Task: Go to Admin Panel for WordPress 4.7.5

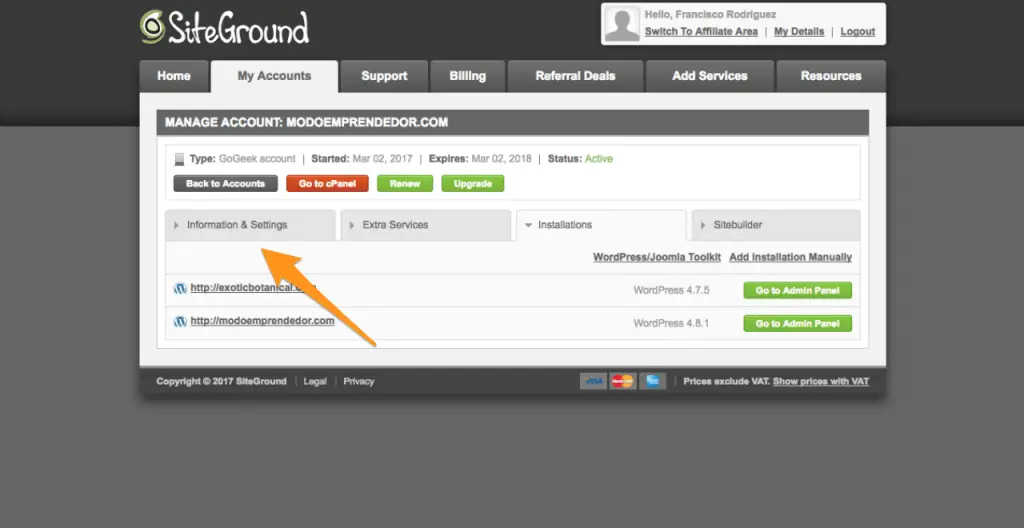Action: (797, 291)
